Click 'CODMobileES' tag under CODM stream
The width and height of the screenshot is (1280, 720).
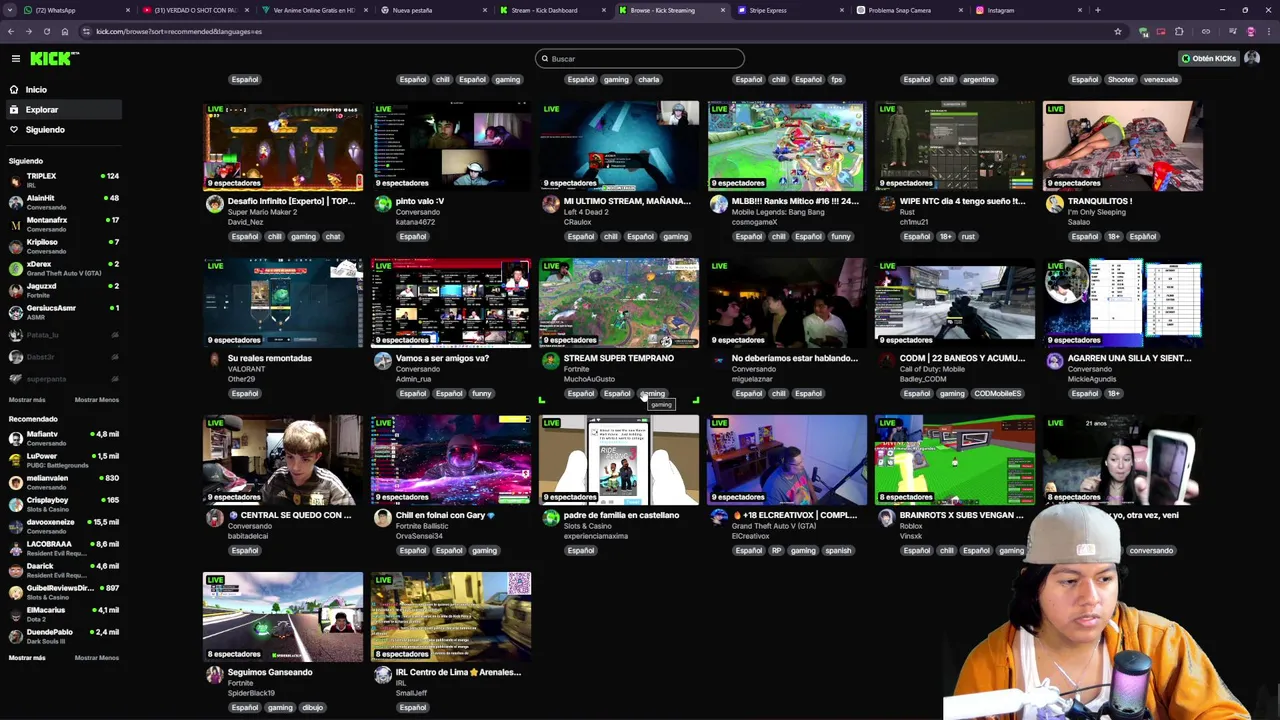coord(997,394)
